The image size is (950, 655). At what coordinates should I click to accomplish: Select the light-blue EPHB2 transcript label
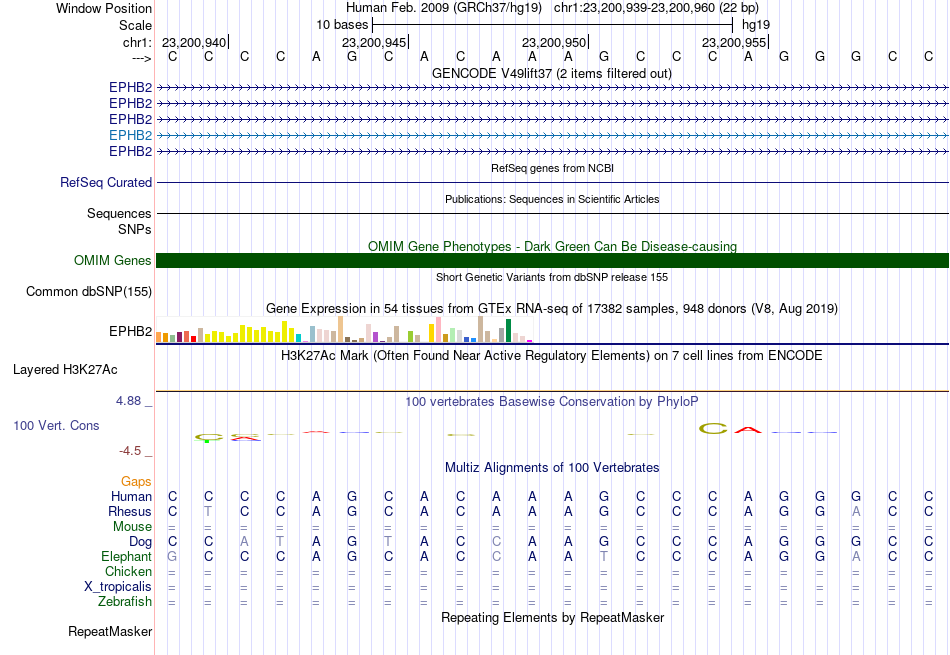tap(130, 135)
